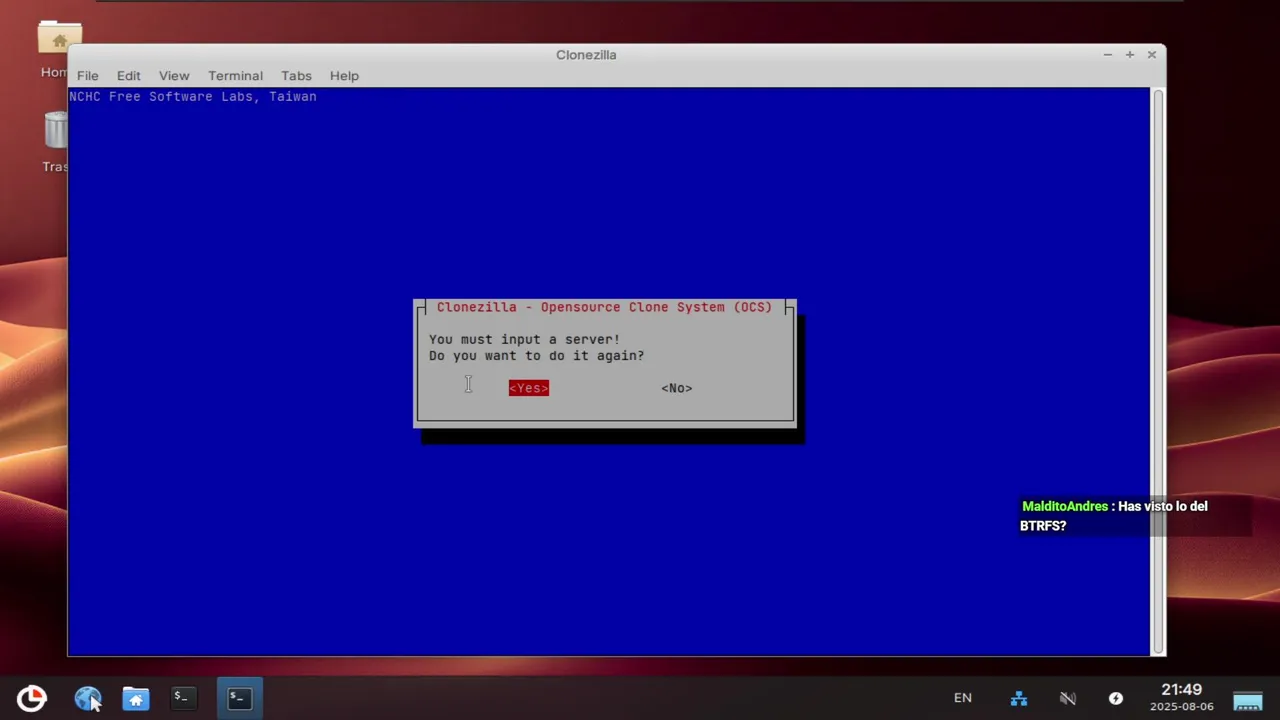
Task: Open the Terminal menu
Action: [x=235, y=76]
